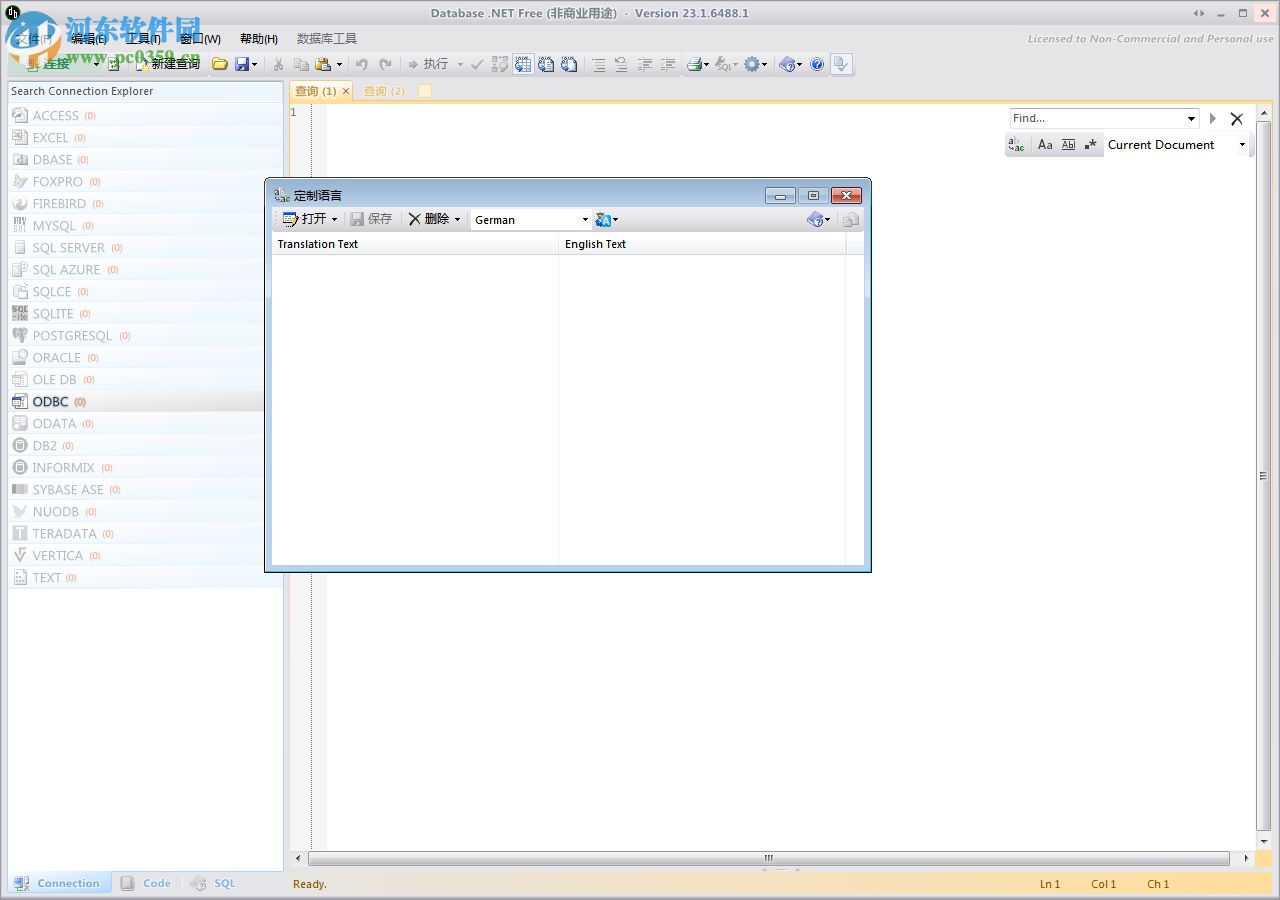Click the editor horizontal scrollbar thumb
1280x900 pixels.
pyautogui.click(x=769, y=858)
